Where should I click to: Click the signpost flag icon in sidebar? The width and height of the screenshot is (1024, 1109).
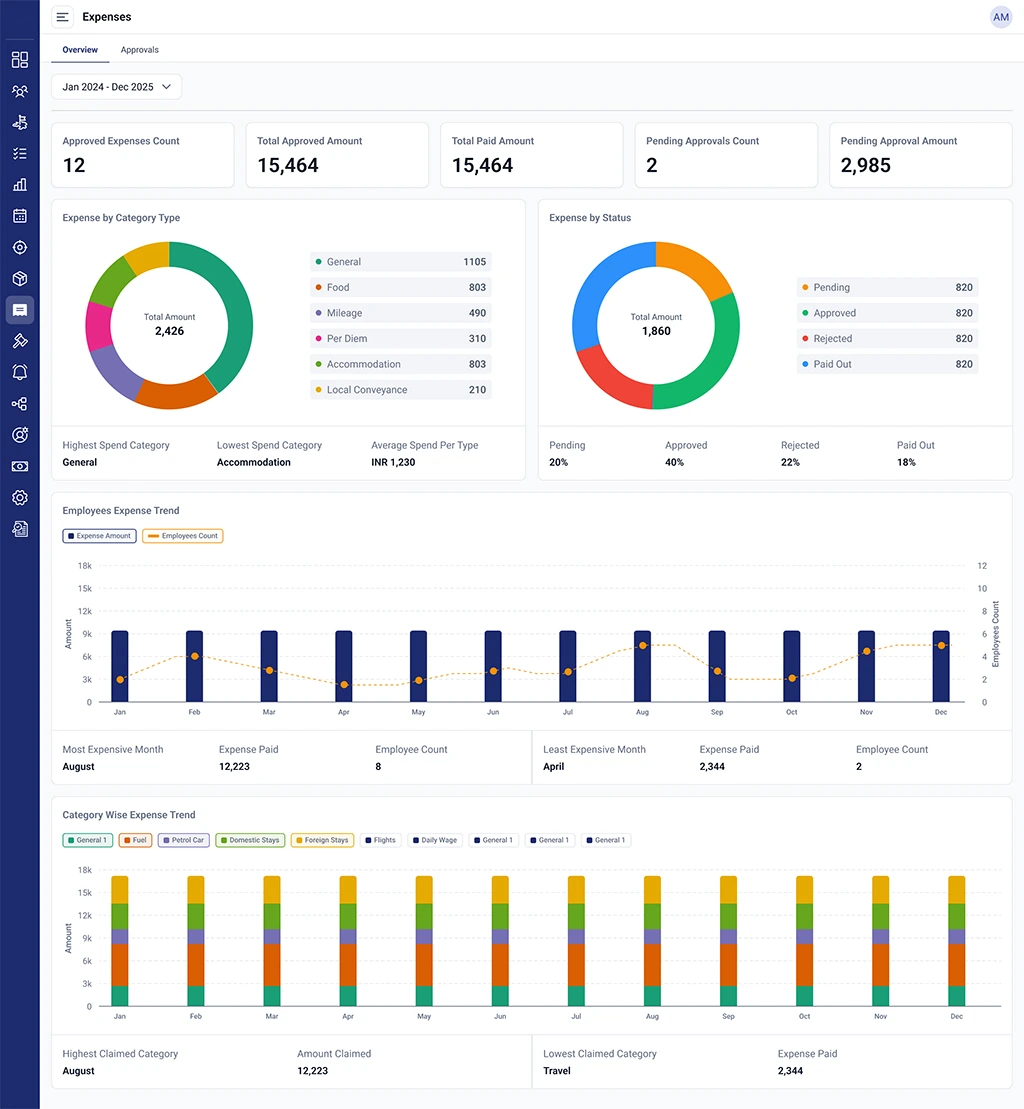20,122
